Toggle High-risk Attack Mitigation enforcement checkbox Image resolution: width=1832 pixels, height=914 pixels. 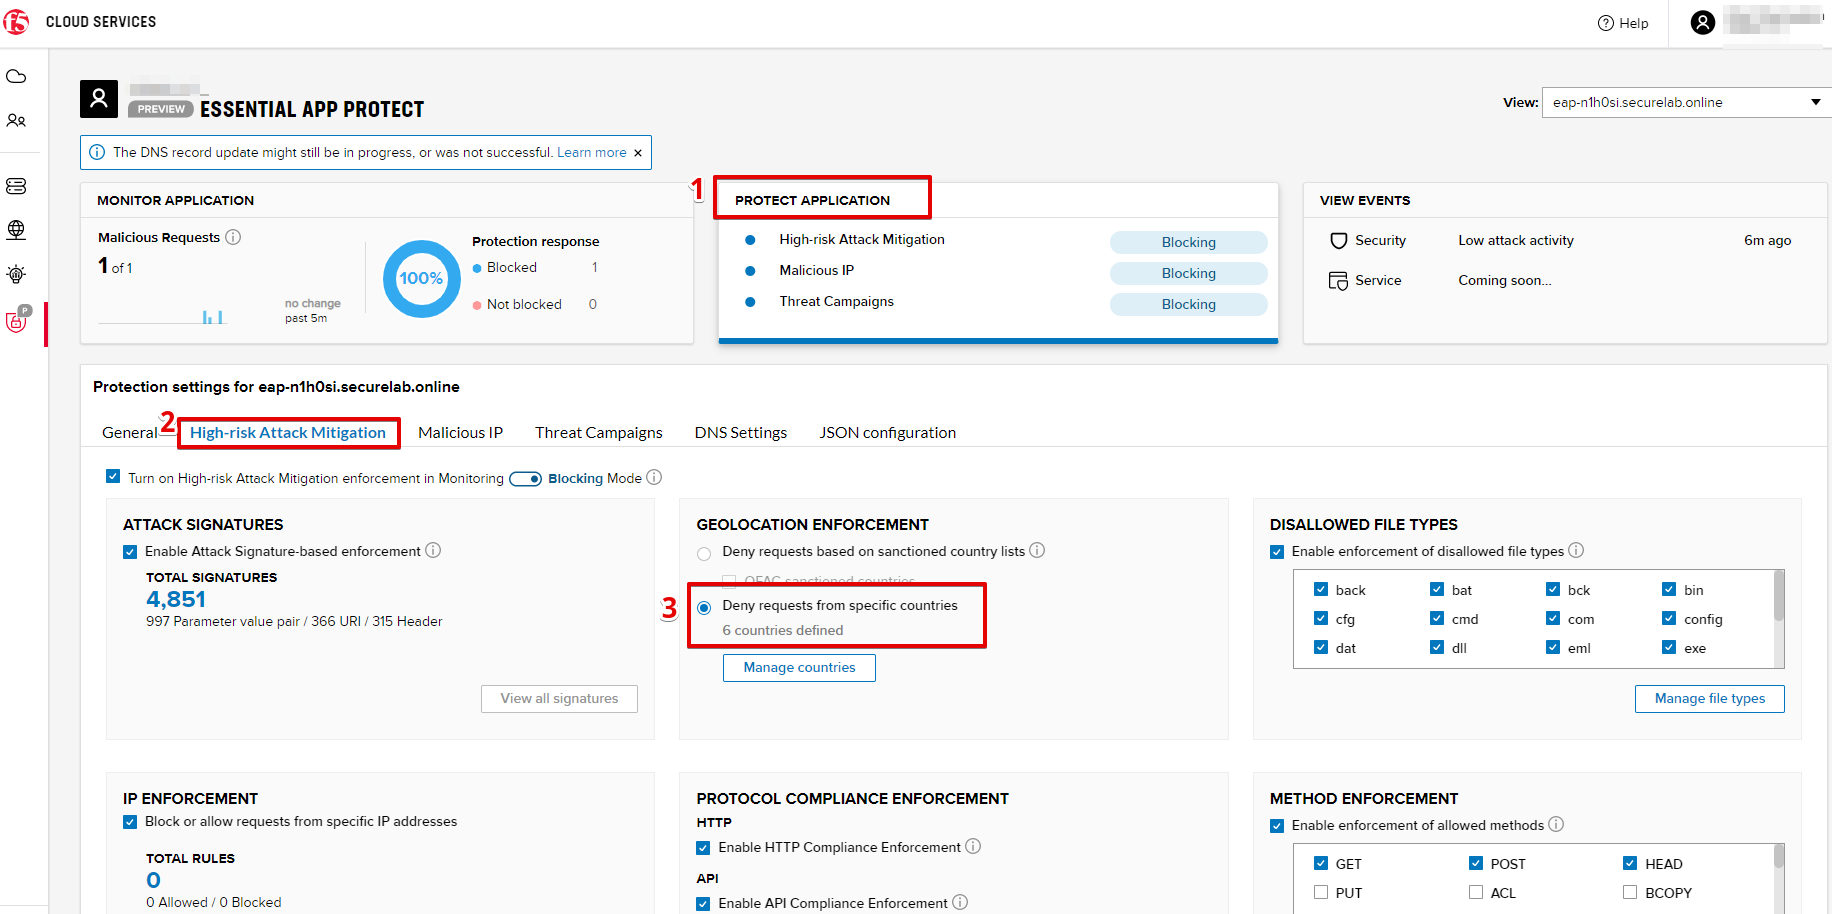[113, 477]
